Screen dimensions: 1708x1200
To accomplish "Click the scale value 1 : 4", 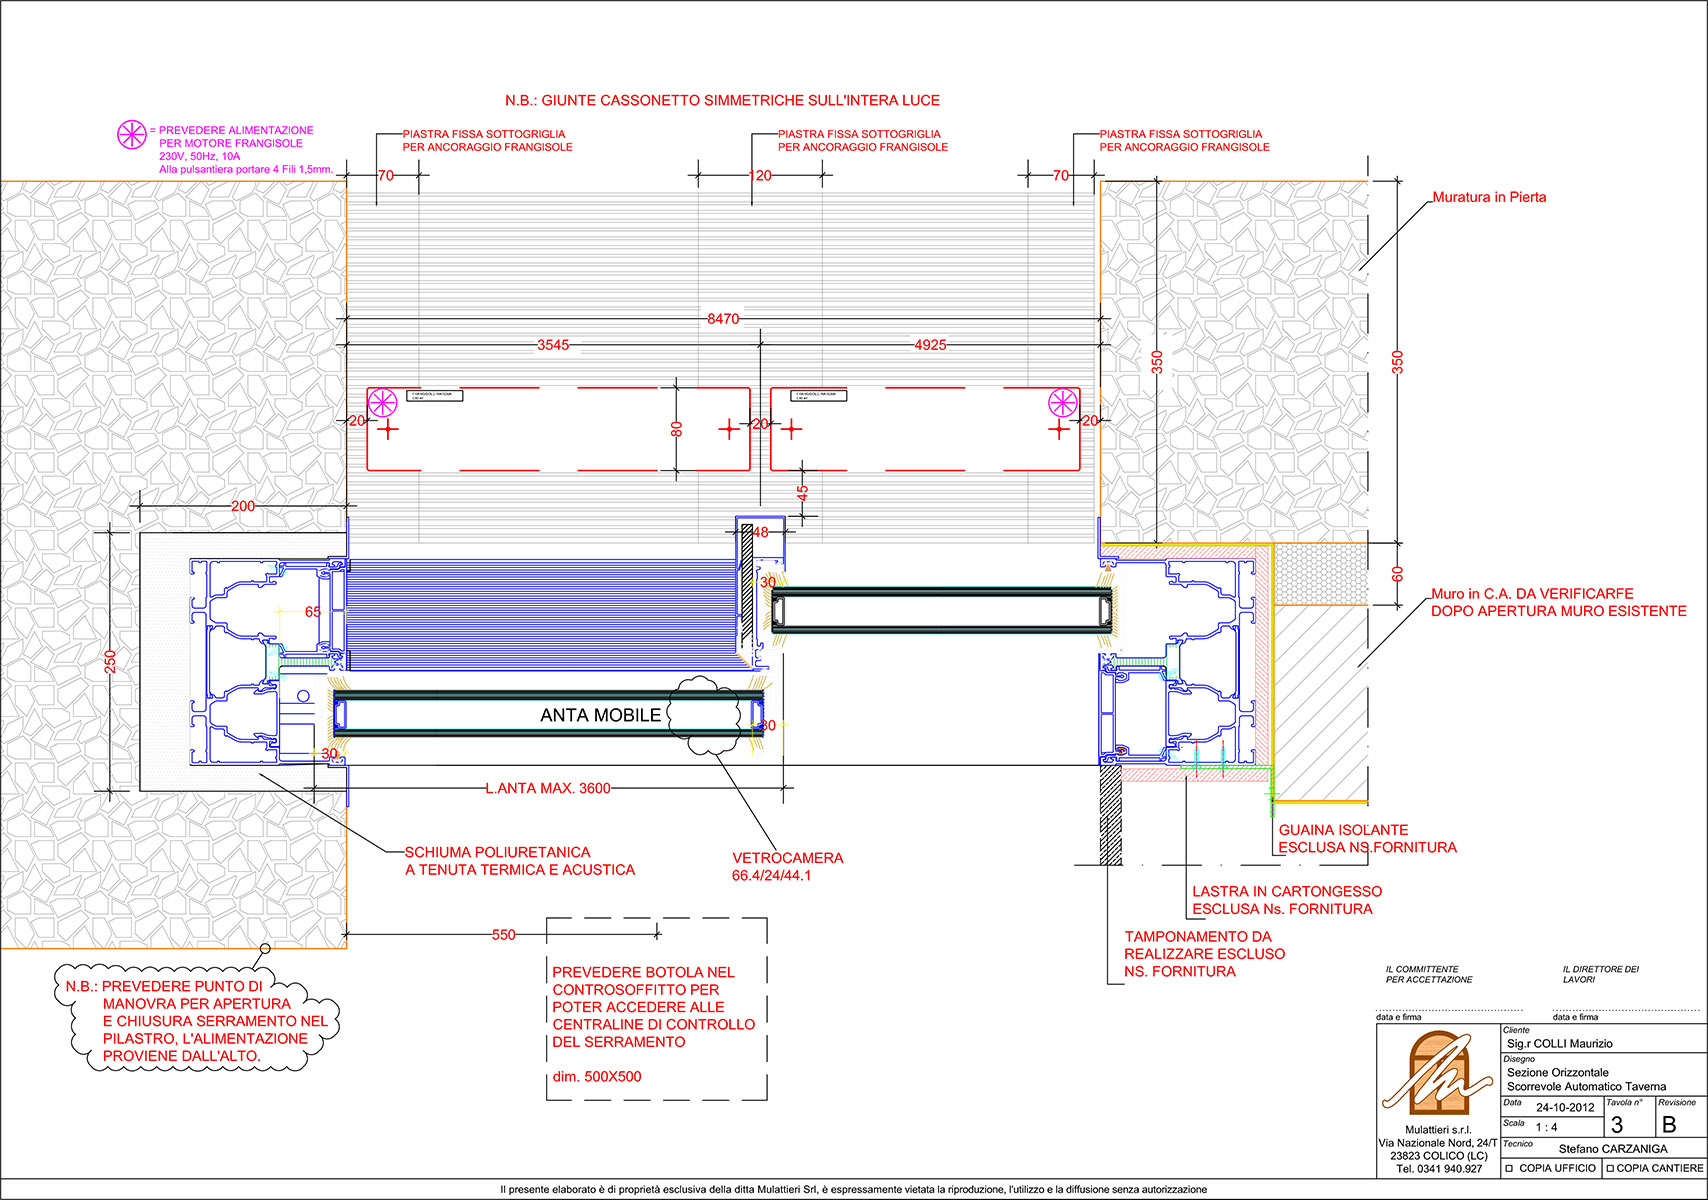I will [x=1546, y=1127].
